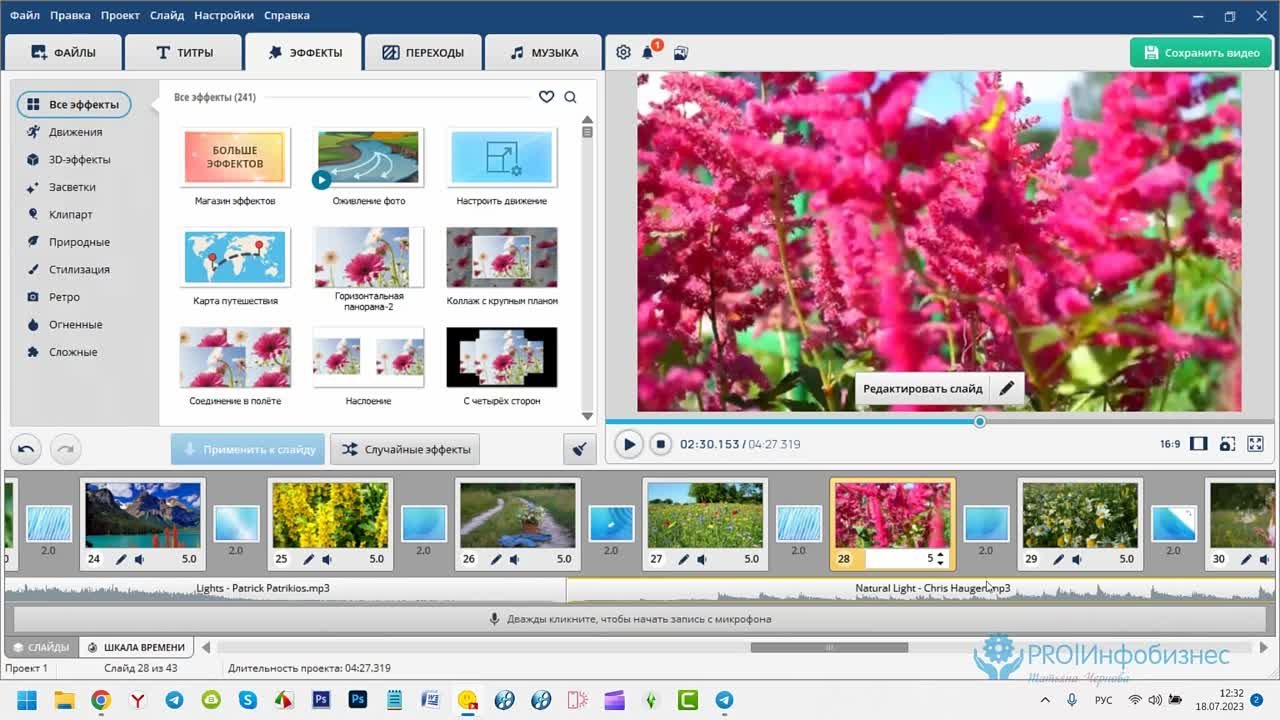Open the Настройки menu
This screenshot has width=1280, height=720.
coord(224,16)
